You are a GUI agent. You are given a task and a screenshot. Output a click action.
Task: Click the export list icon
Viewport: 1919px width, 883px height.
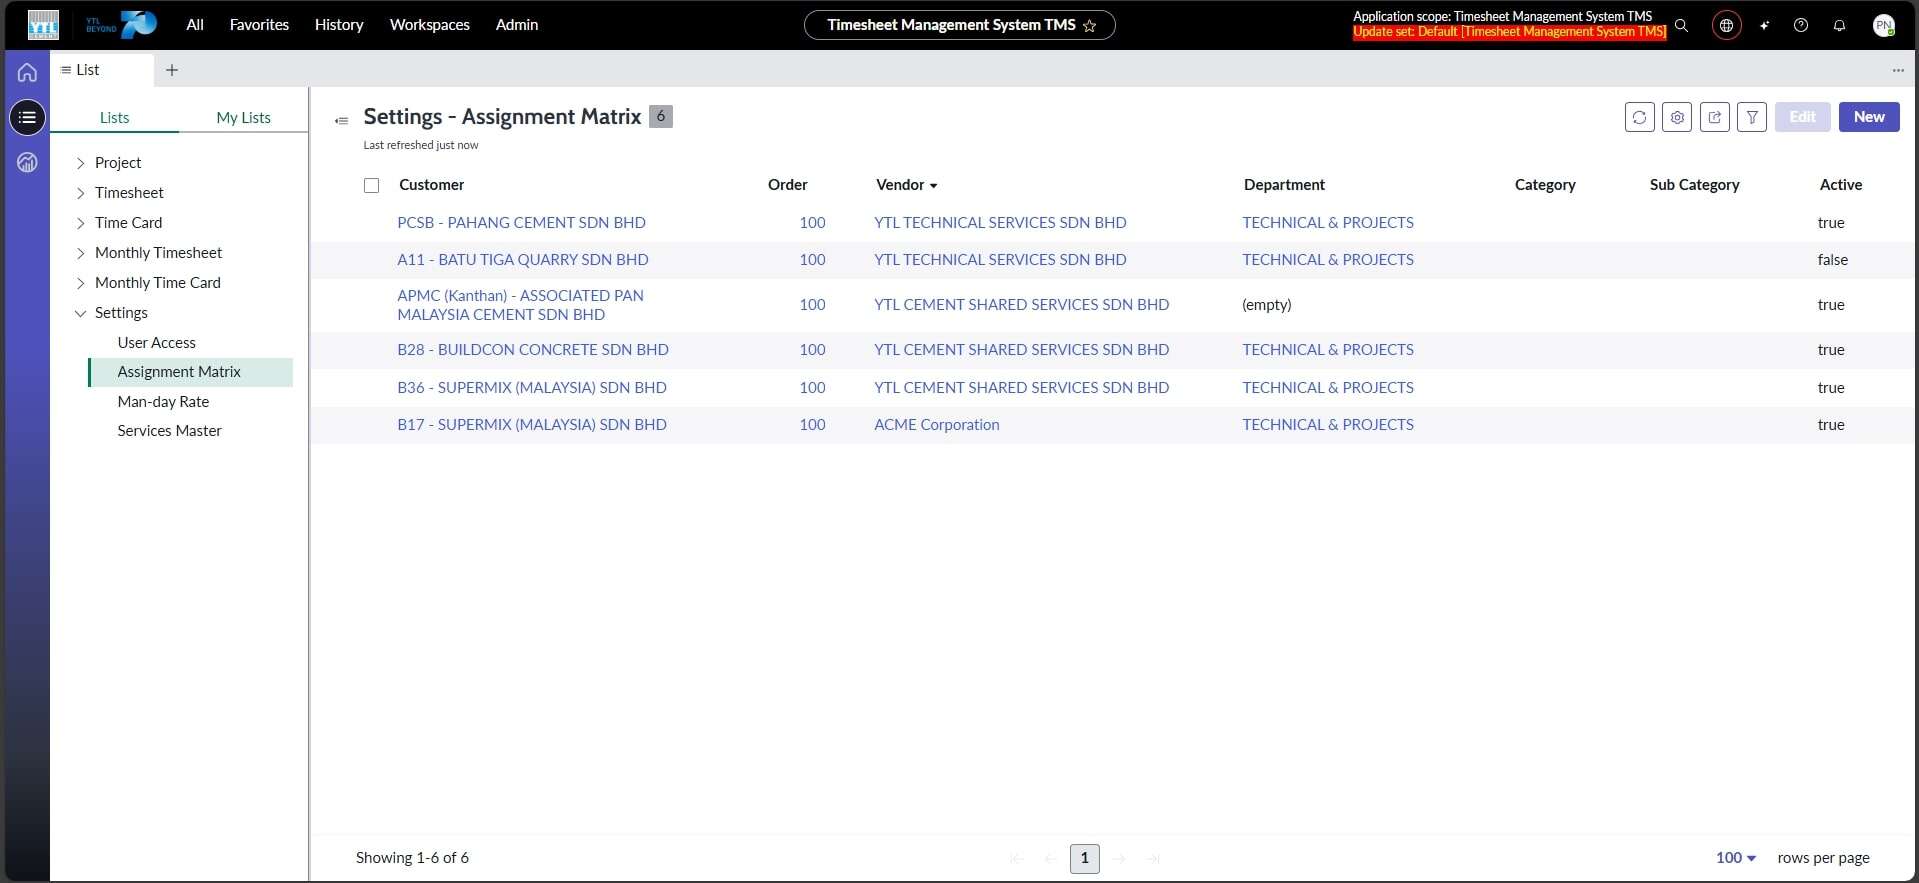coord(1714,117)
